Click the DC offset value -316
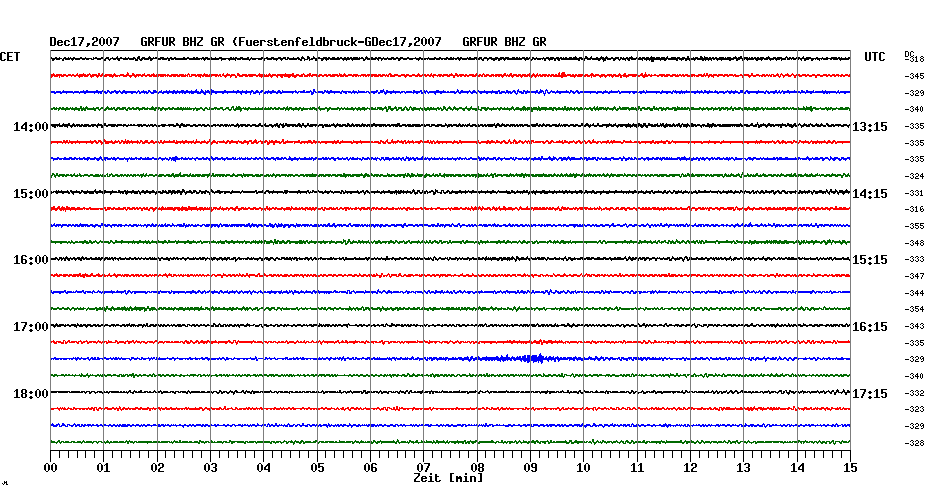The width and height of the screenshot is (930, 494). [x=914, y=209]
